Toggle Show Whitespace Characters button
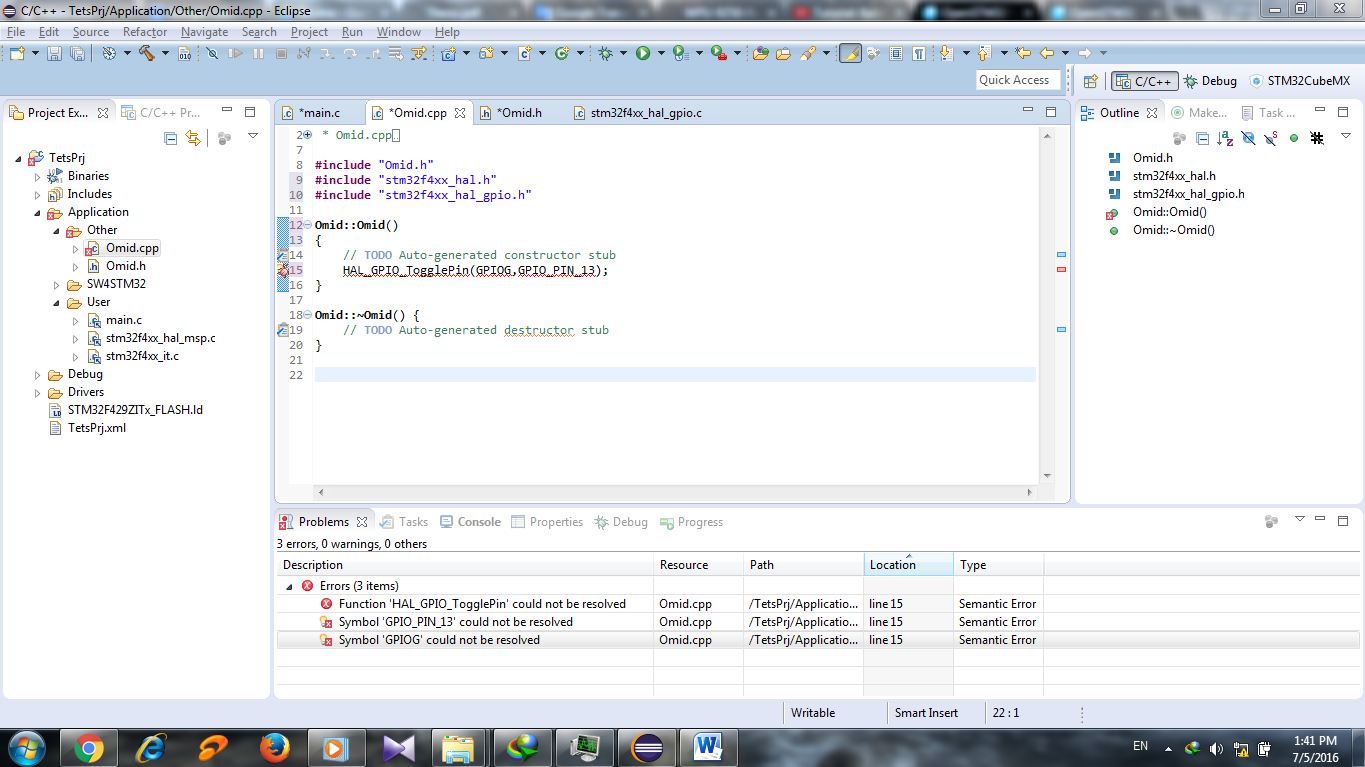Screen dimensions: 1365x767 pyautogui.click(x=918, y=53)
